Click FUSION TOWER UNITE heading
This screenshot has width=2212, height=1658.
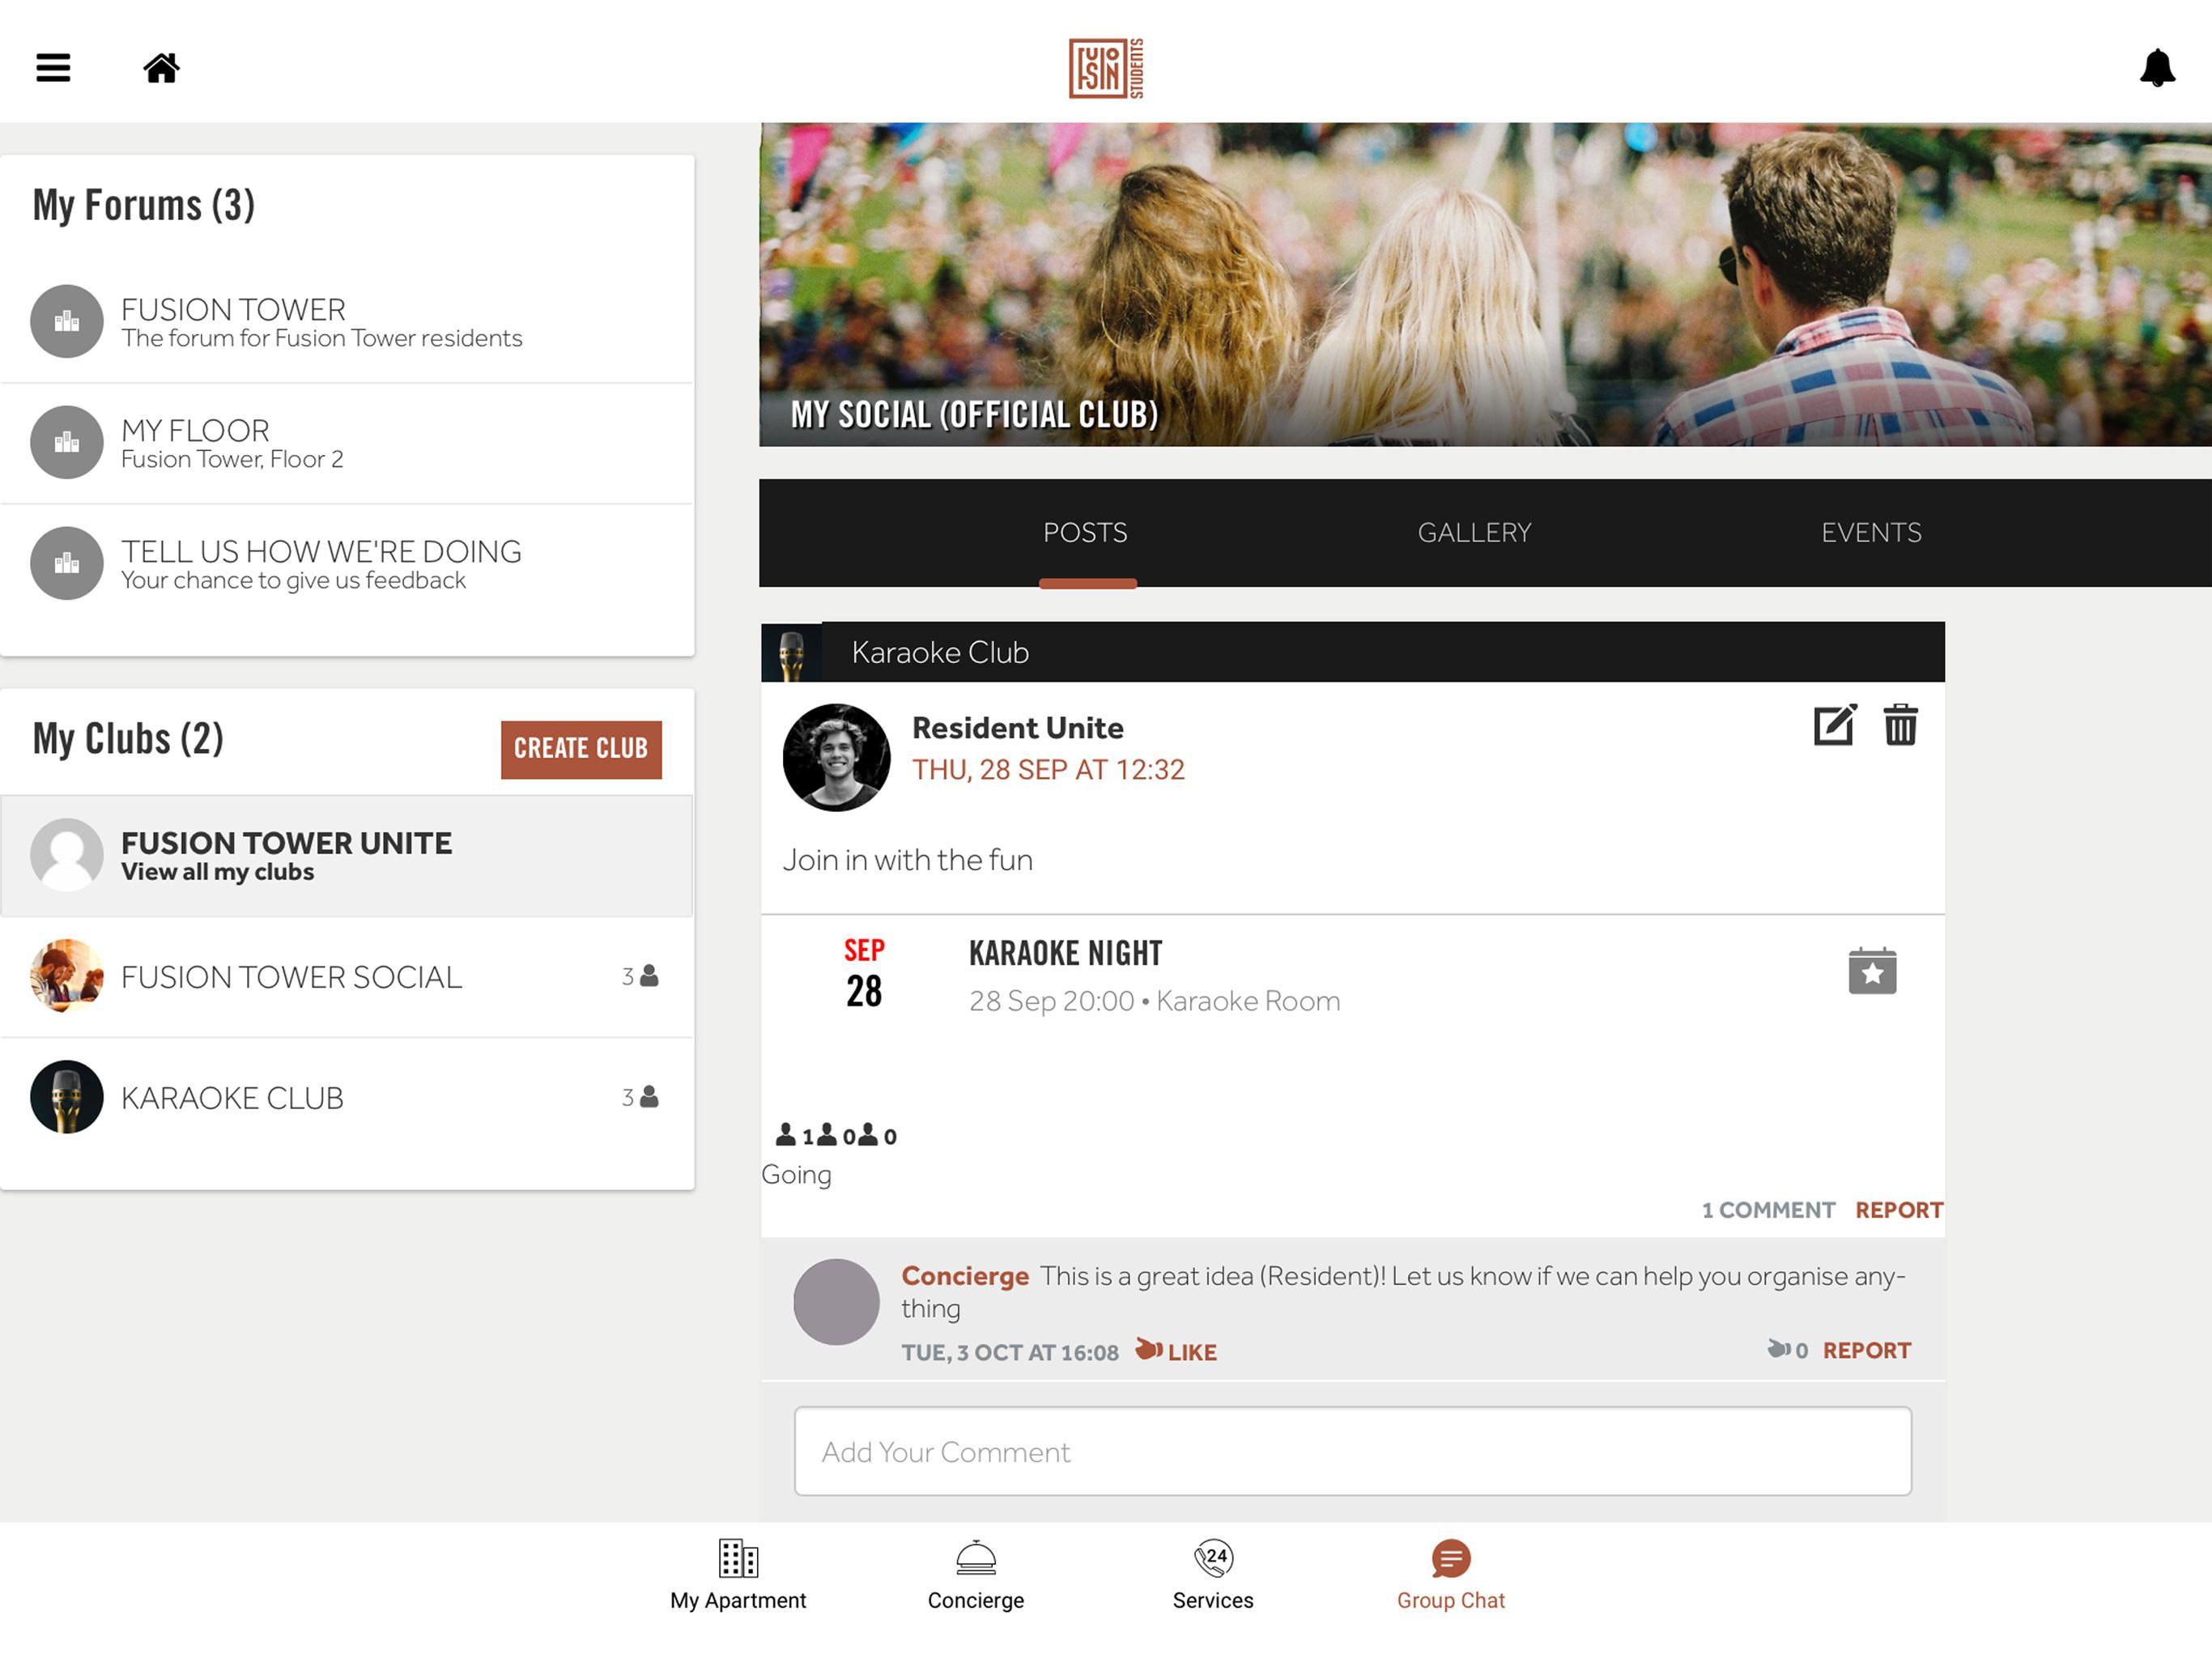point(286,843)
